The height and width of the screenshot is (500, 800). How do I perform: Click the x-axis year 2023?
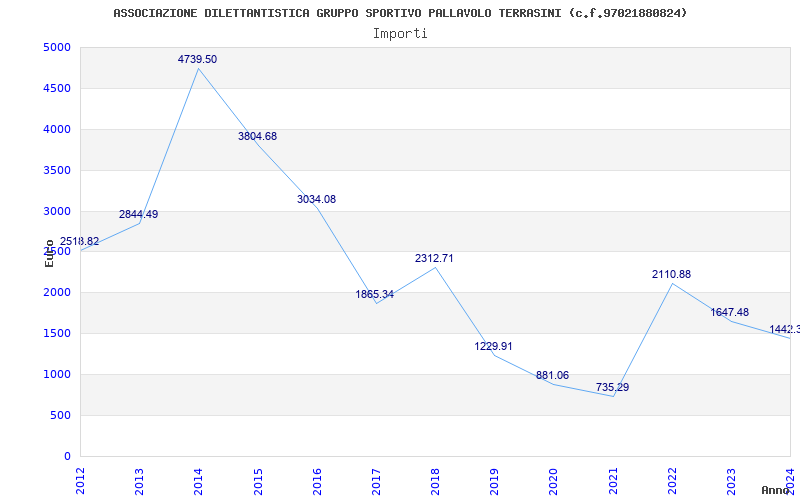click(732, 481)
